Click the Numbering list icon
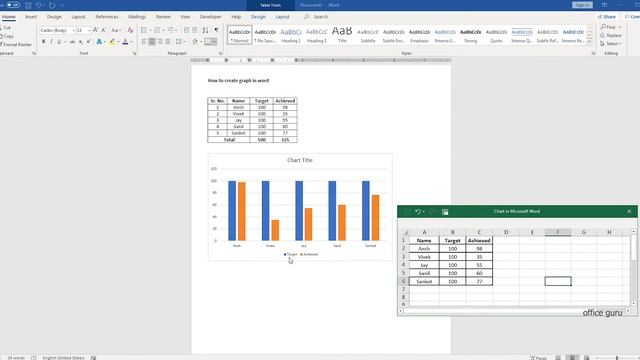The width and height of the screenshot is (640, 360). click(x=157, y=30)
